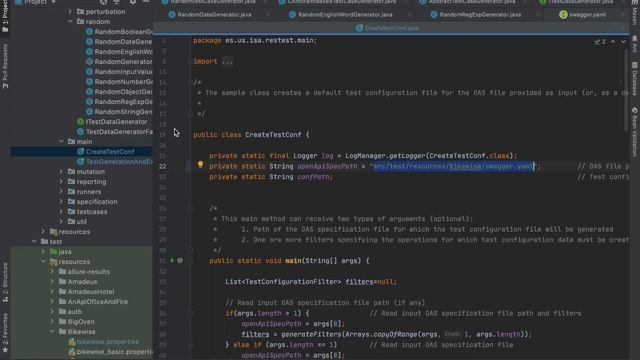This screenshot has height=360, width=640.
Task: Open RandomBooleanGenerator class file
Action: coord(119,31)
